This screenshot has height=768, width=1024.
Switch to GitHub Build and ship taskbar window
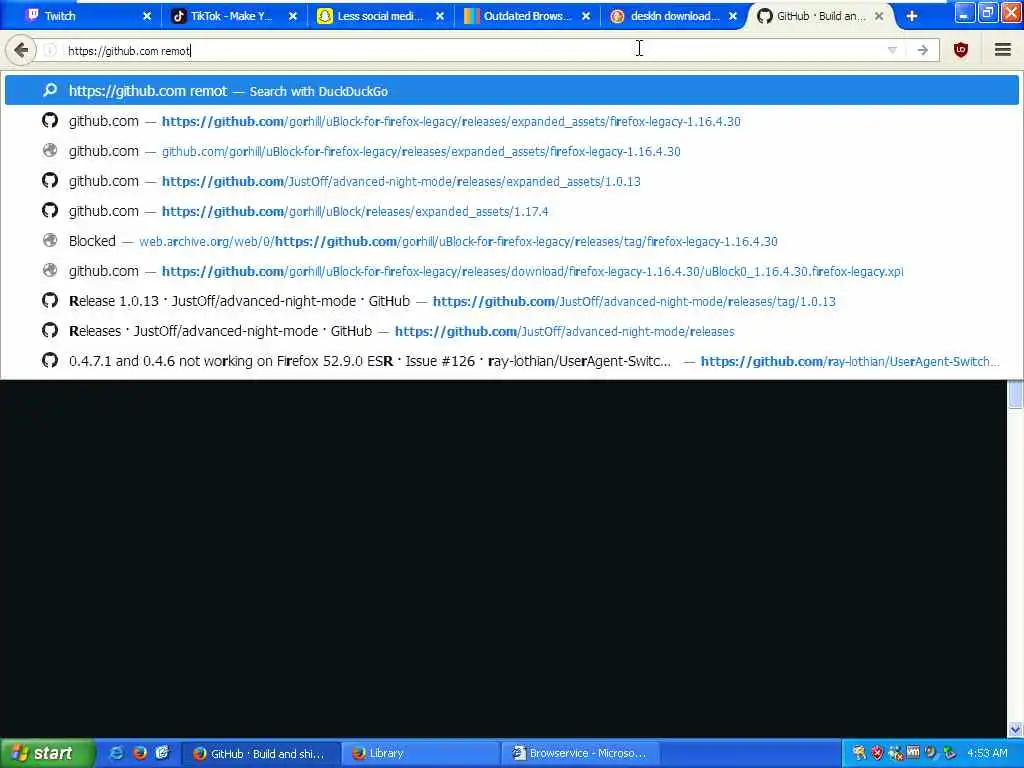260,754
